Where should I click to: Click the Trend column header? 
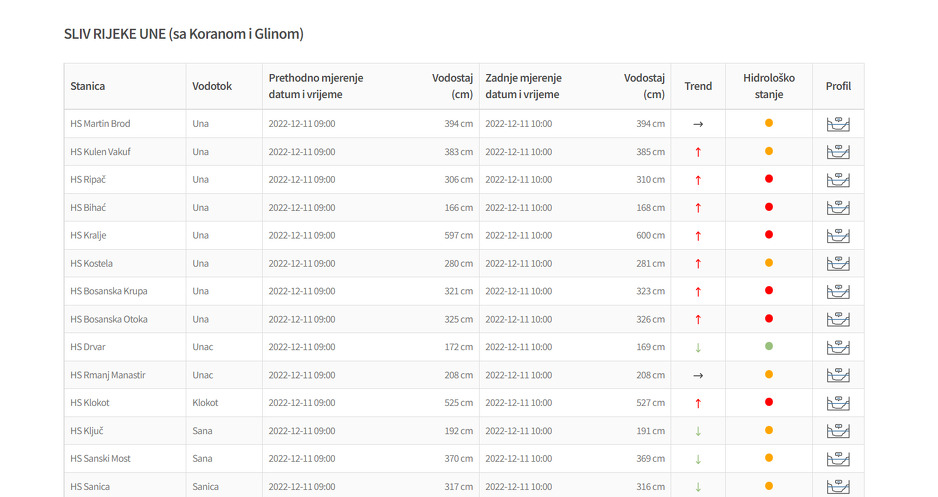[x=698, y=86]
